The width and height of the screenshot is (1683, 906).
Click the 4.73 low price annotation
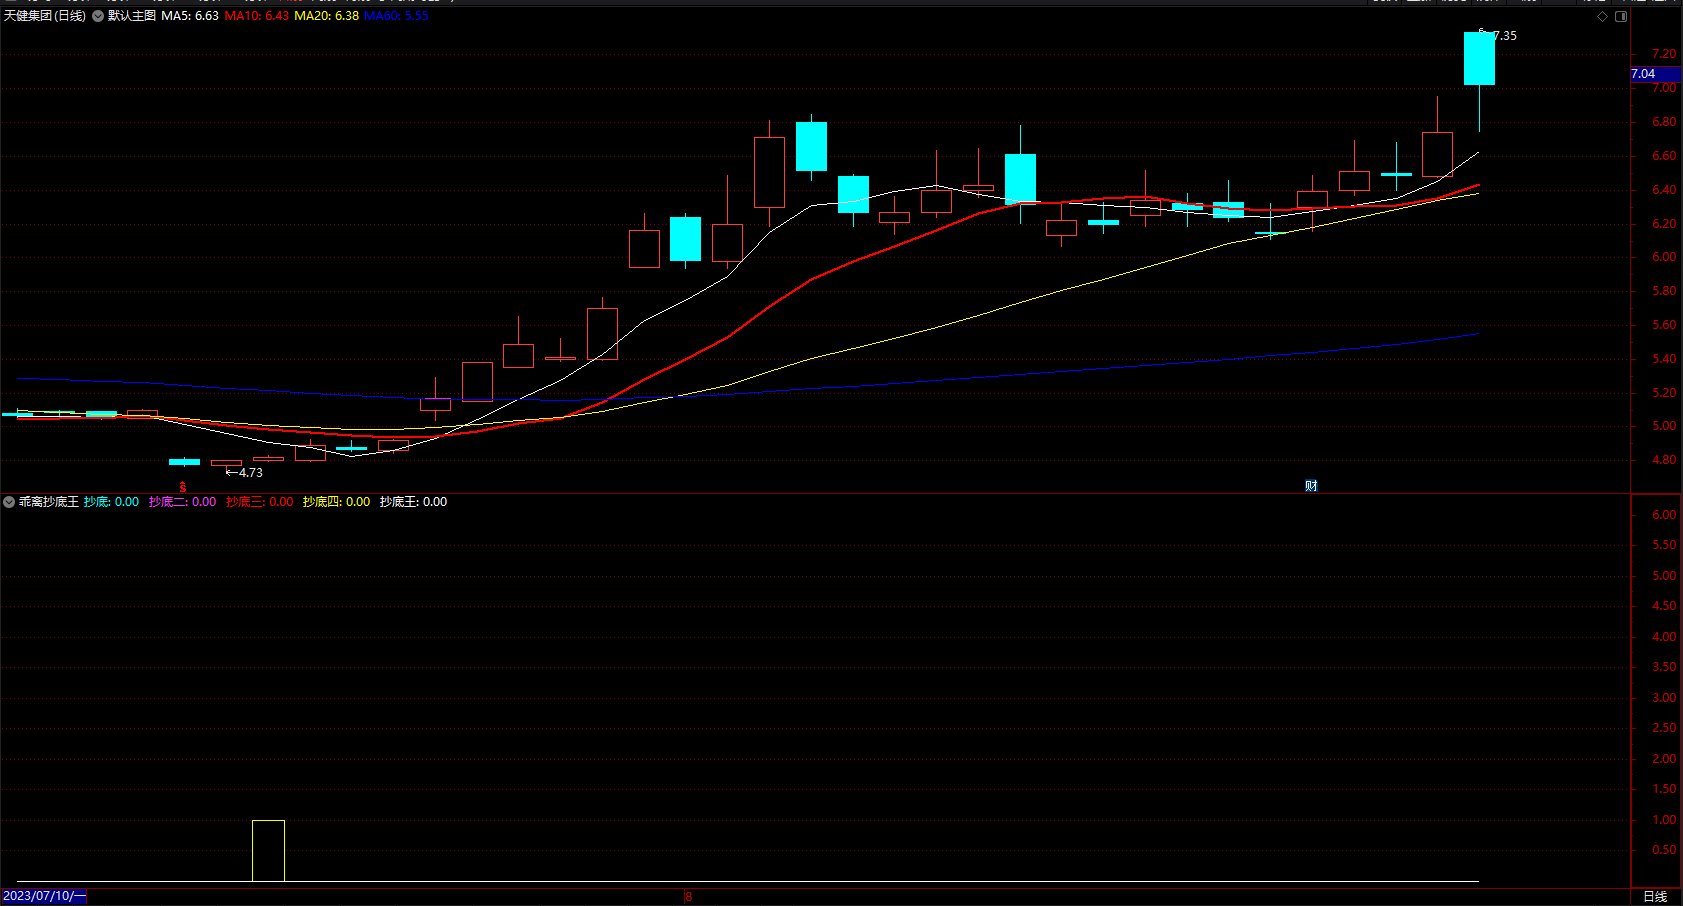point(250,473)
